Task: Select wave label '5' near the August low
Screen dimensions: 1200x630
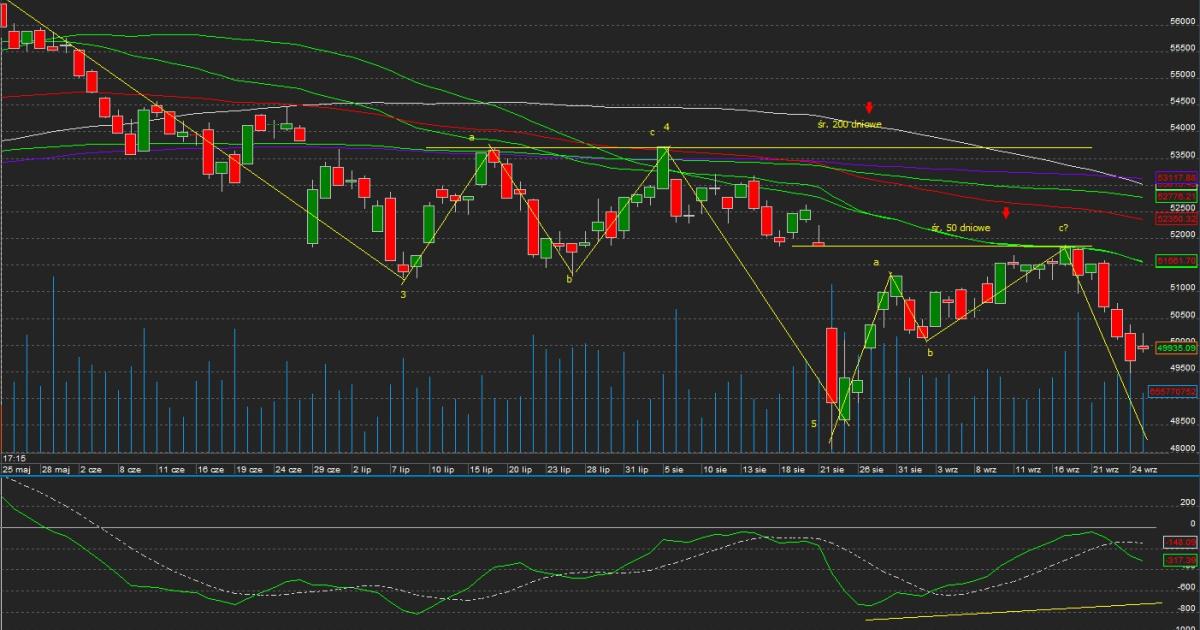Action: [814, 424]
